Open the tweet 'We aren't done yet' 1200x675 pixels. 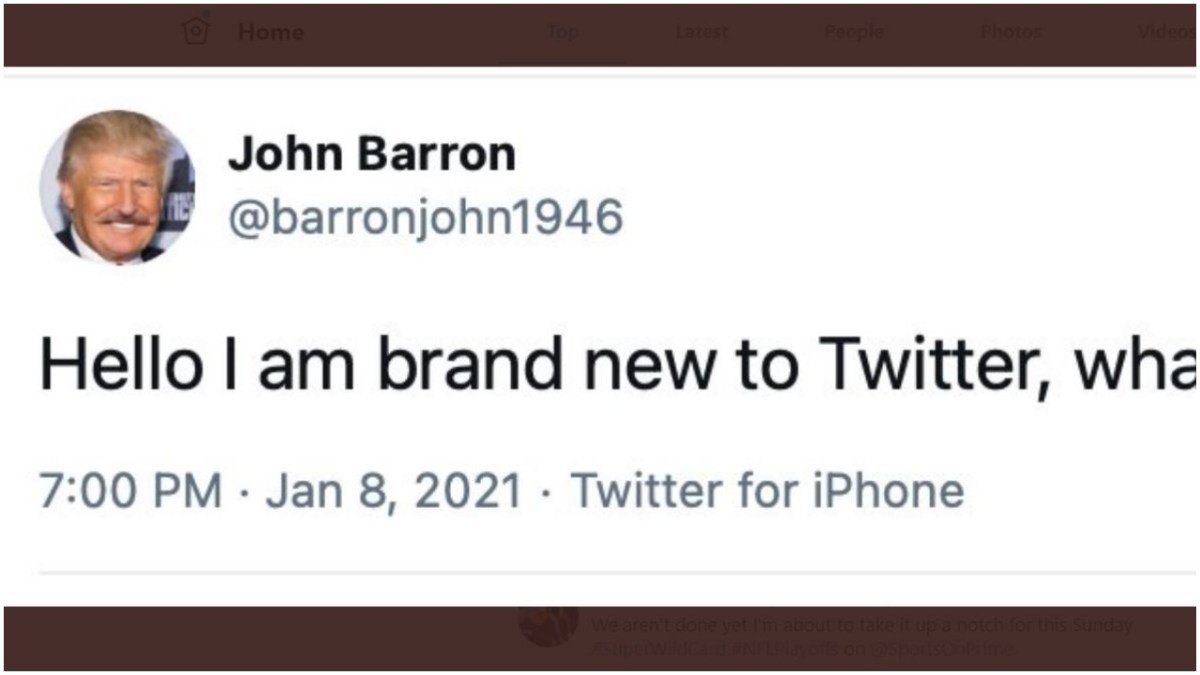(860, 626)
